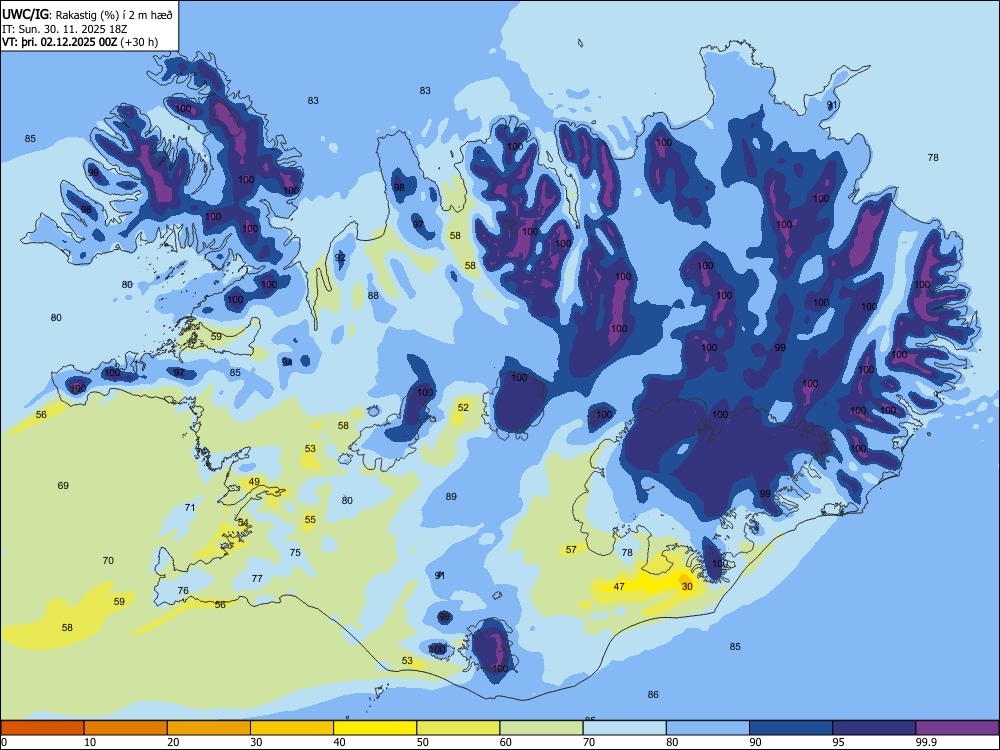Click the title line 'Rakastig (%) í 2 m hæð'

click(x=115, y=15)
